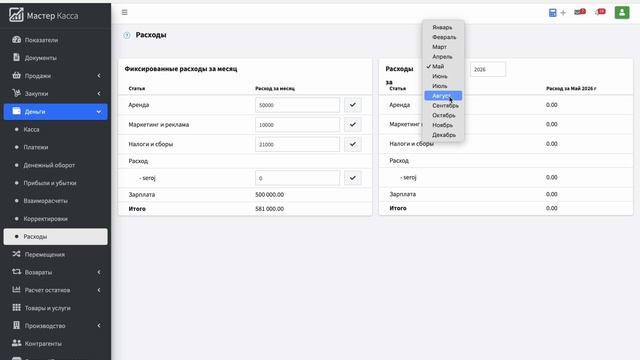The image size is (640, 360).
Task: Open Взаиморасчеты page link
Action: 46,201
